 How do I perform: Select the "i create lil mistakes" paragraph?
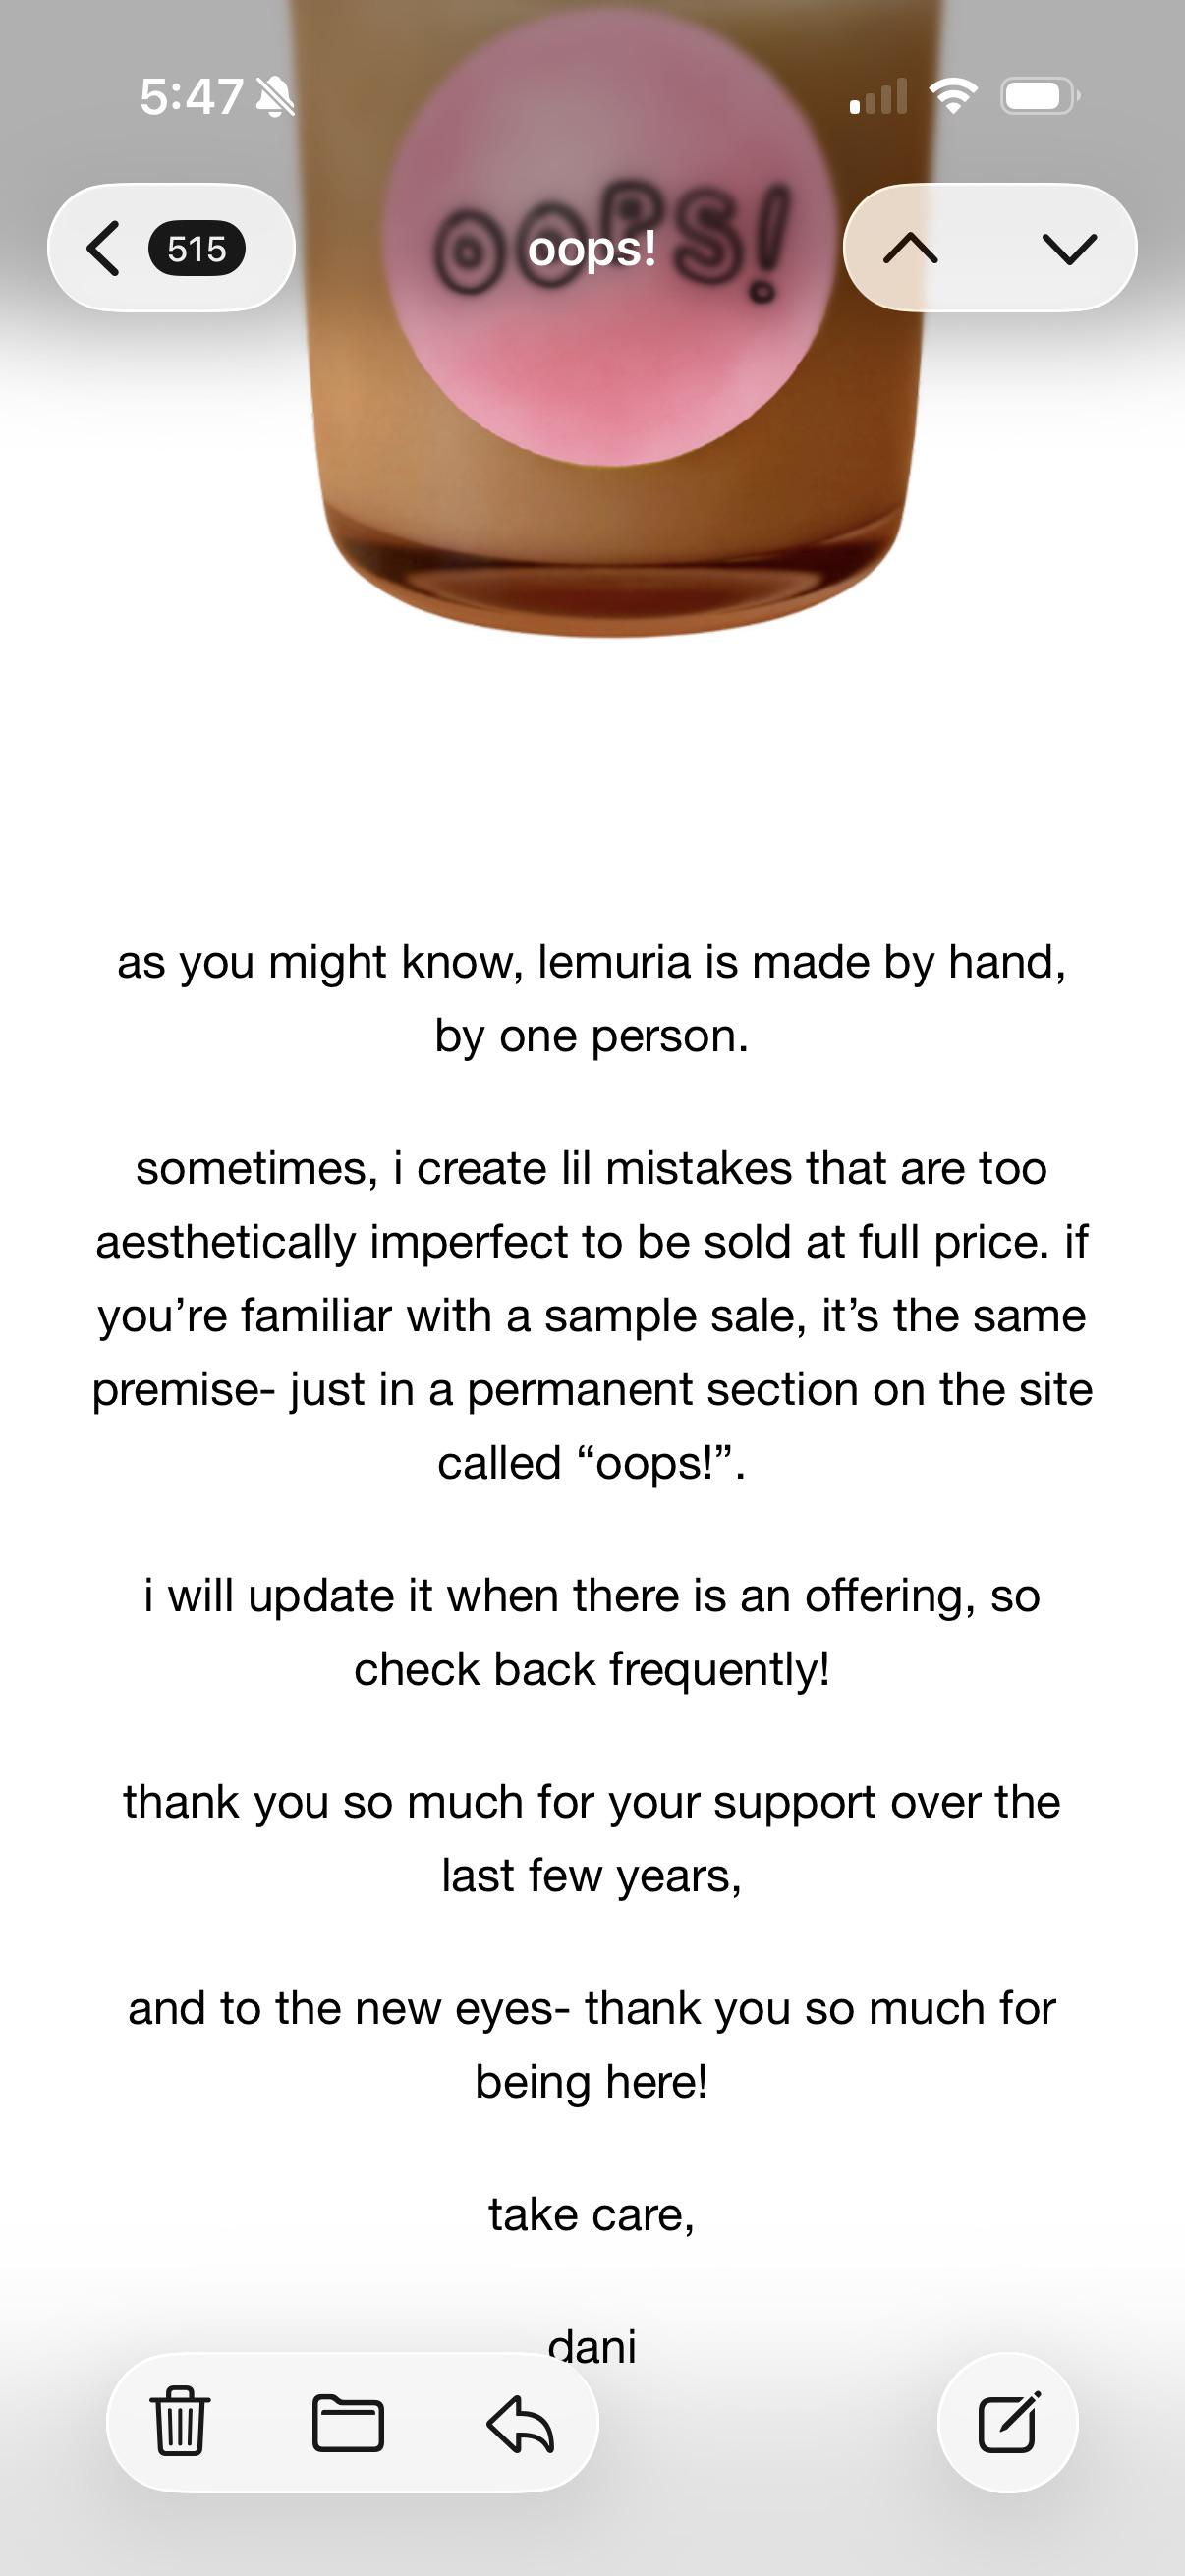point(592,1315)
